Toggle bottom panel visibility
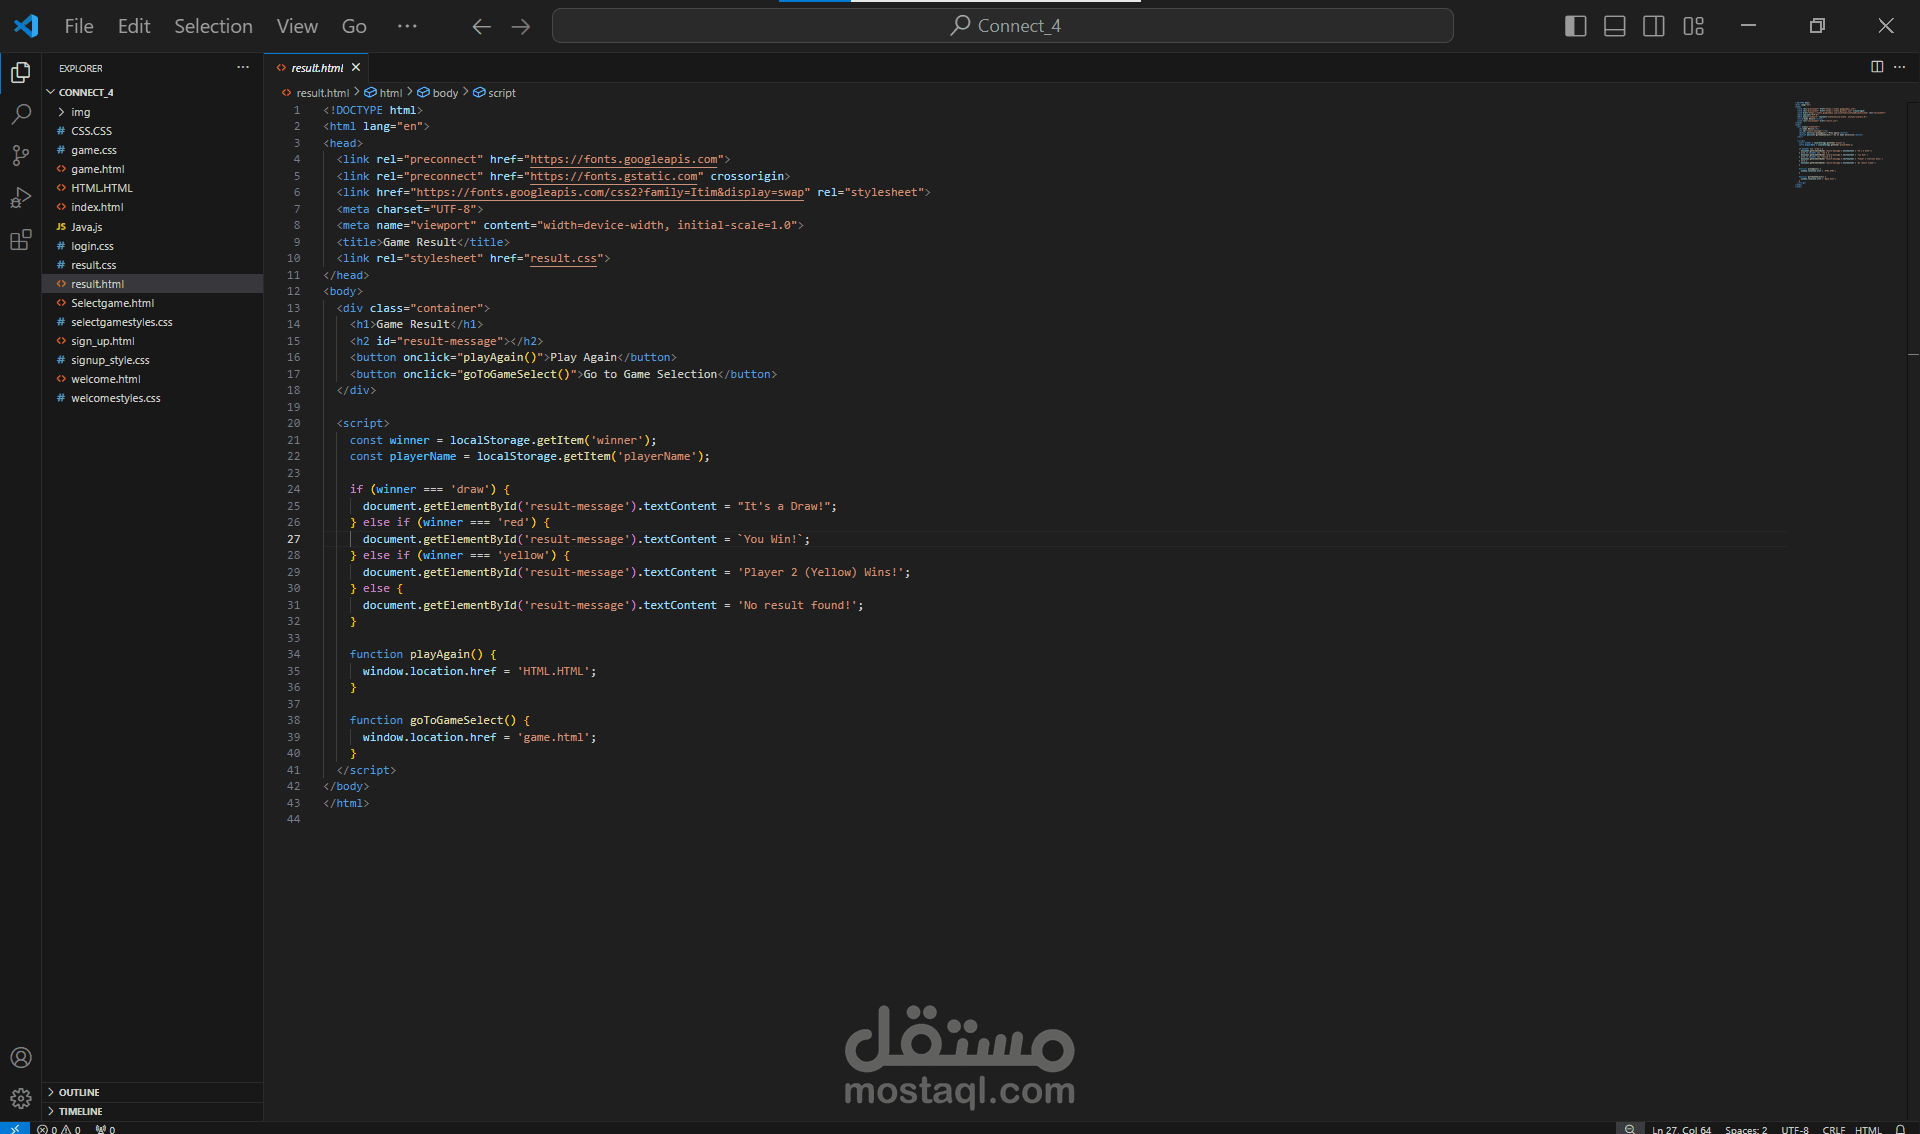This screenshot has height=1134, width=1920. [1614, 26]
